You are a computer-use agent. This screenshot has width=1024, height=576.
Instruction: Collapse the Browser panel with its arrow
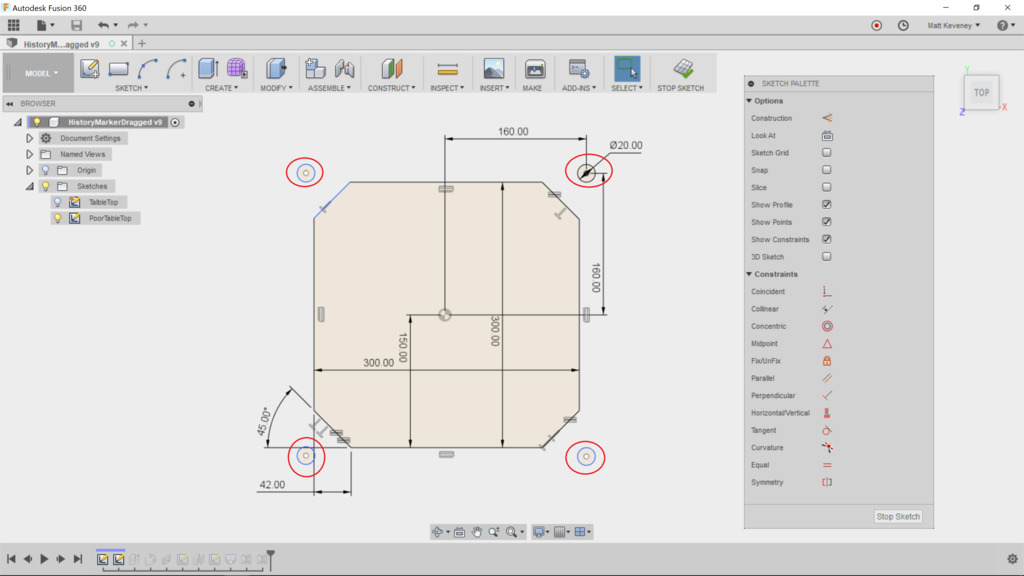(x=11, y=103)
